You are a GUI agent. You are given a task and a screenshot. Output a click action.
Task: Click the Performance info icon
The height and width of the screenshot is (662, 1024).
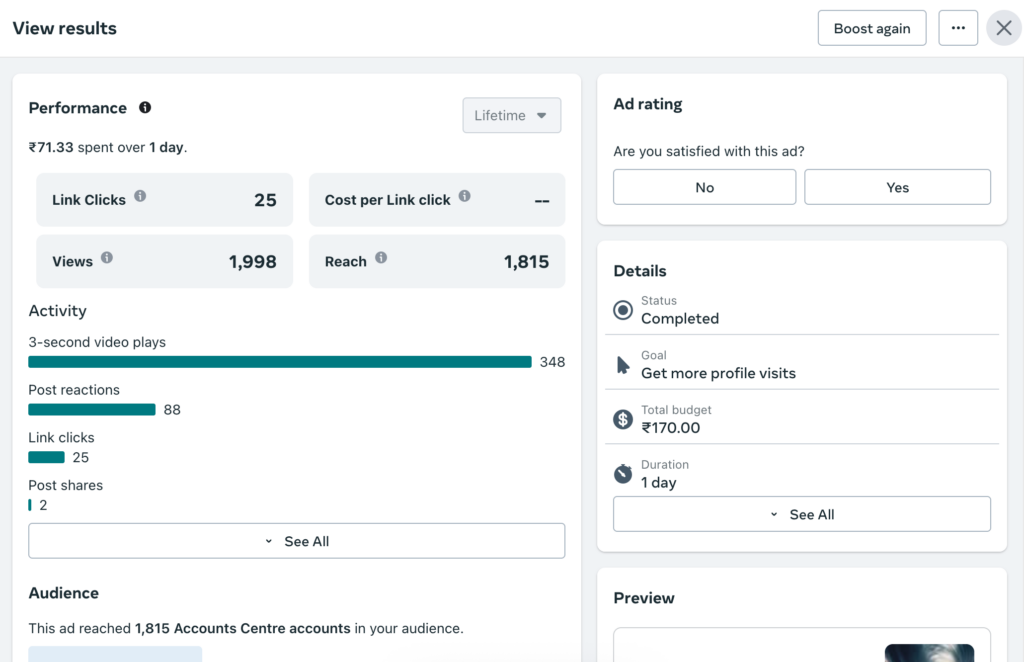[x=145, y=108]
